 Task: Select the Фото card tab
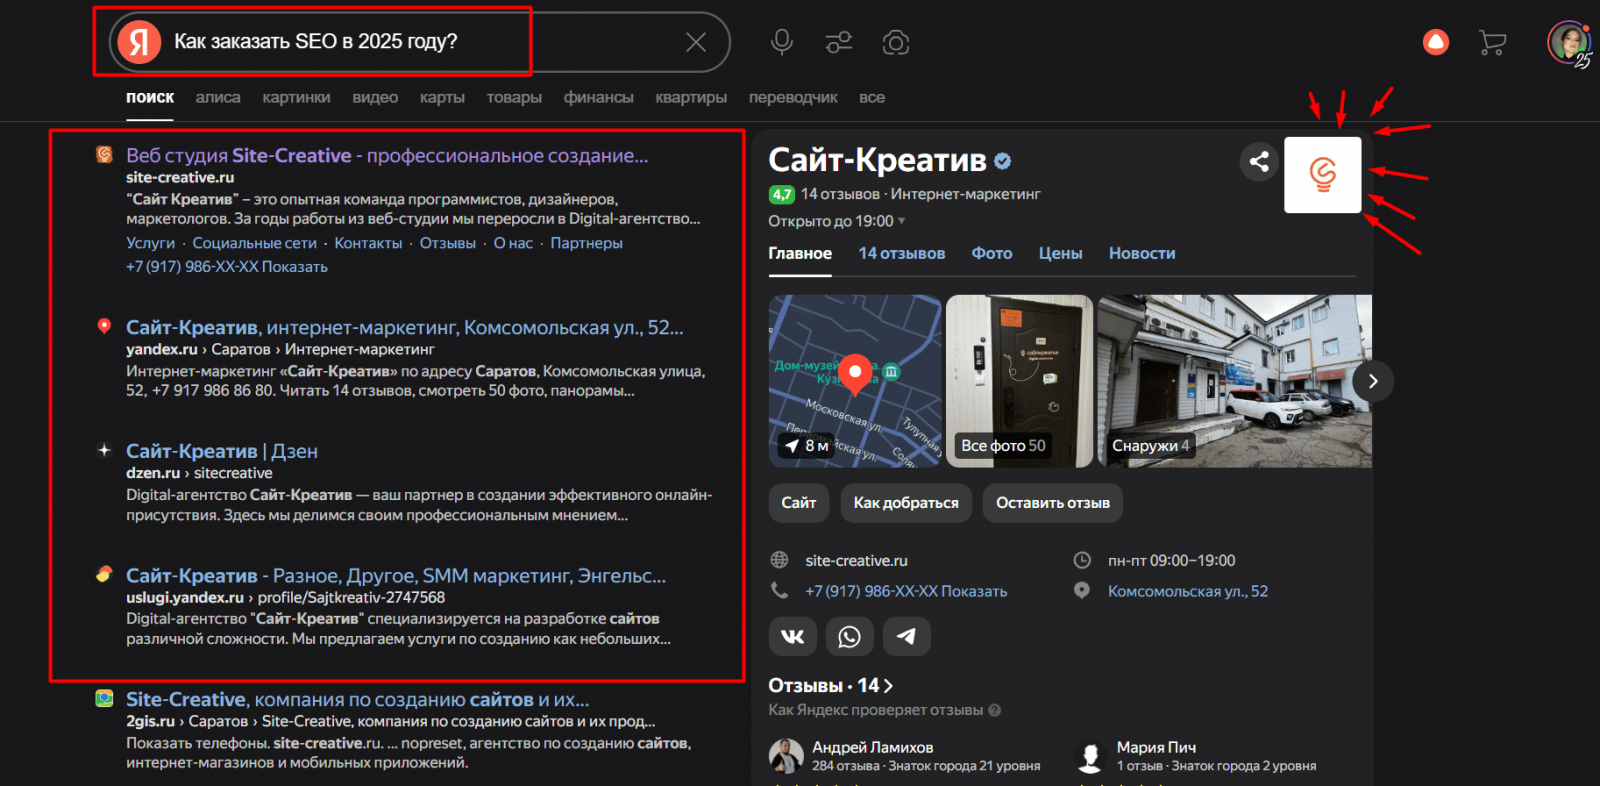[992, 254]
